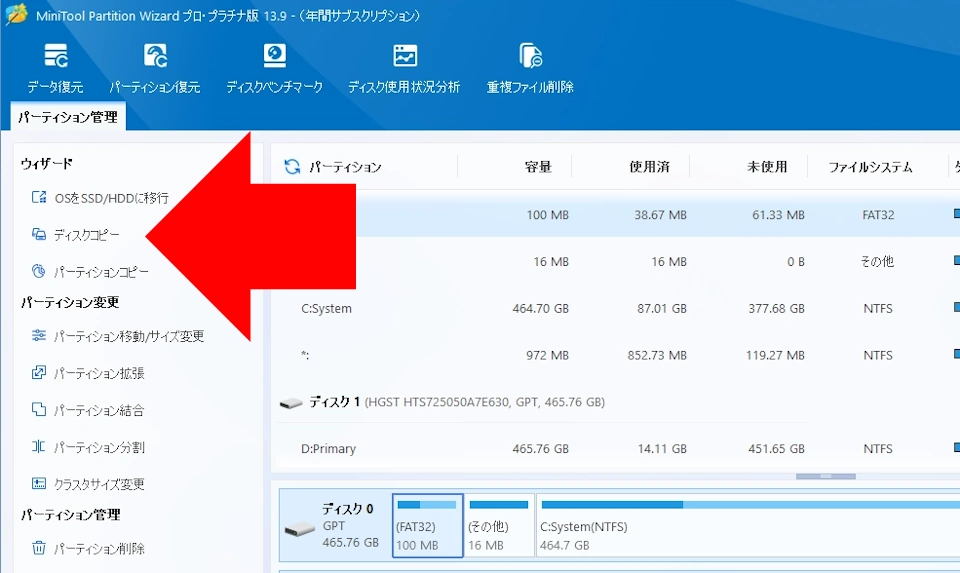Click the ウィザード section heading

[47, 163]
